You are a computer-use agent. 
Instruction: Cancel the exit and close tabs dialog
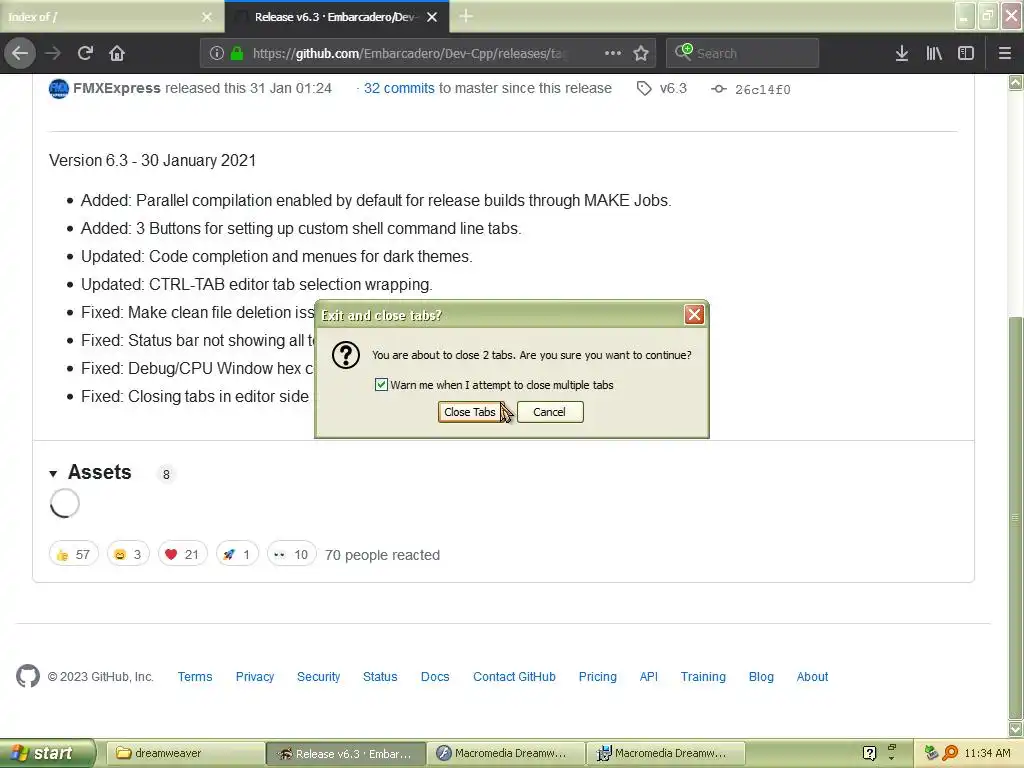click(549, 412)
